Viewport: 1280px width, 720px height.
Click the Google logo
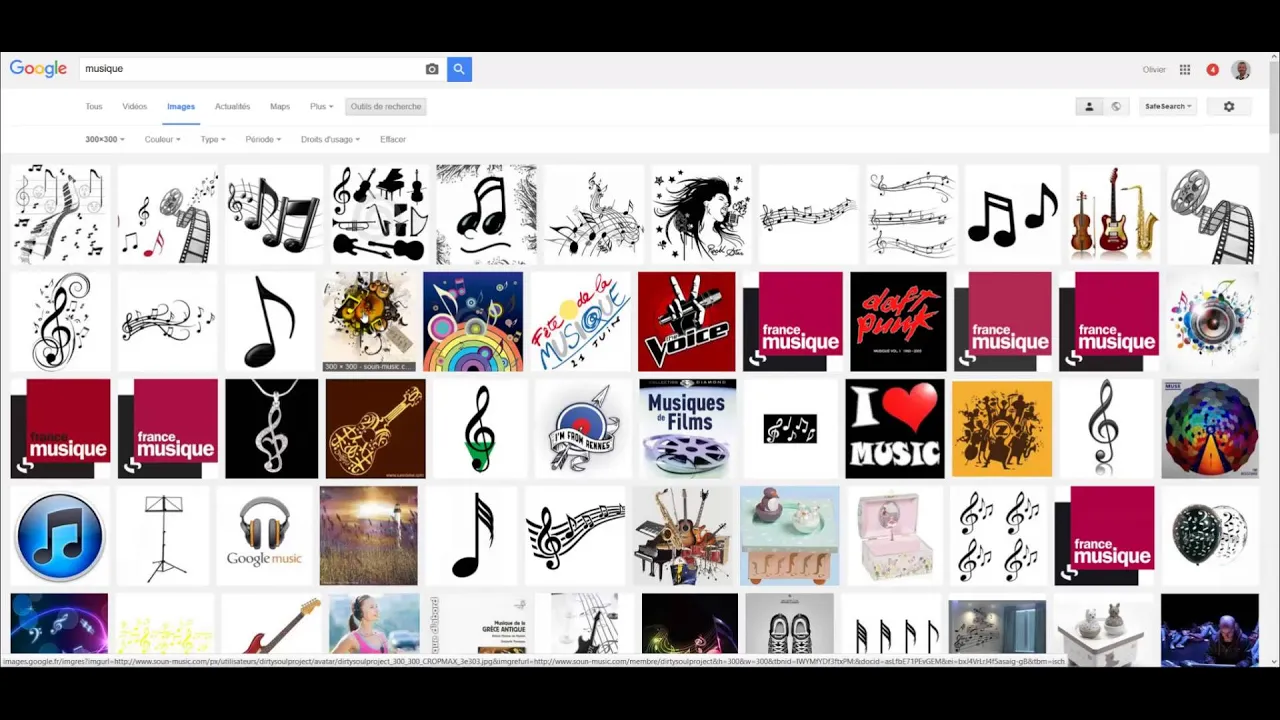click(x=38, y=69)
